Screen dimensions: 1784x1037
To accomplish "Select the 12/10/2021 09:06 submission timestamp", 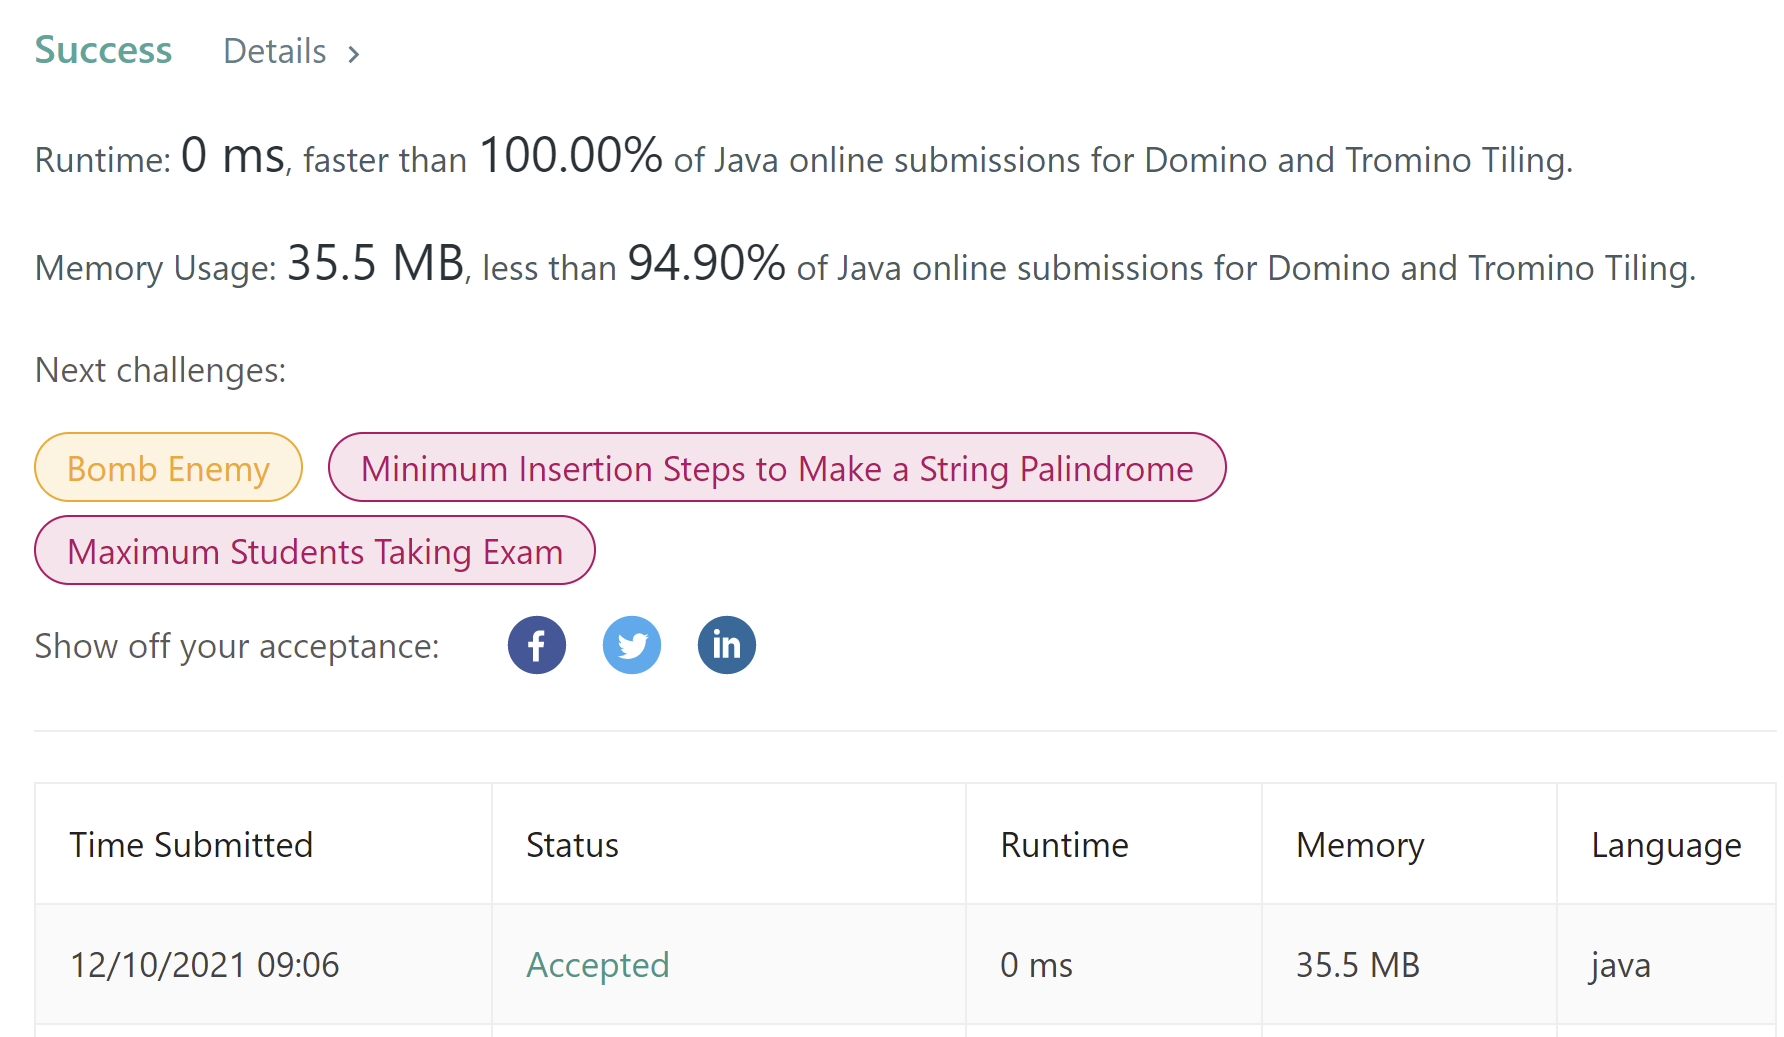I will [204, 965].
